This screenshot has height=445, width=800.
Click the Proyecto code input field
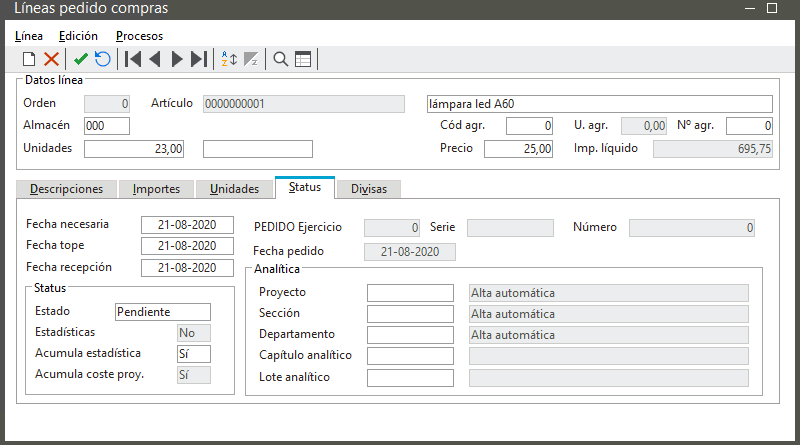point(410,293)
